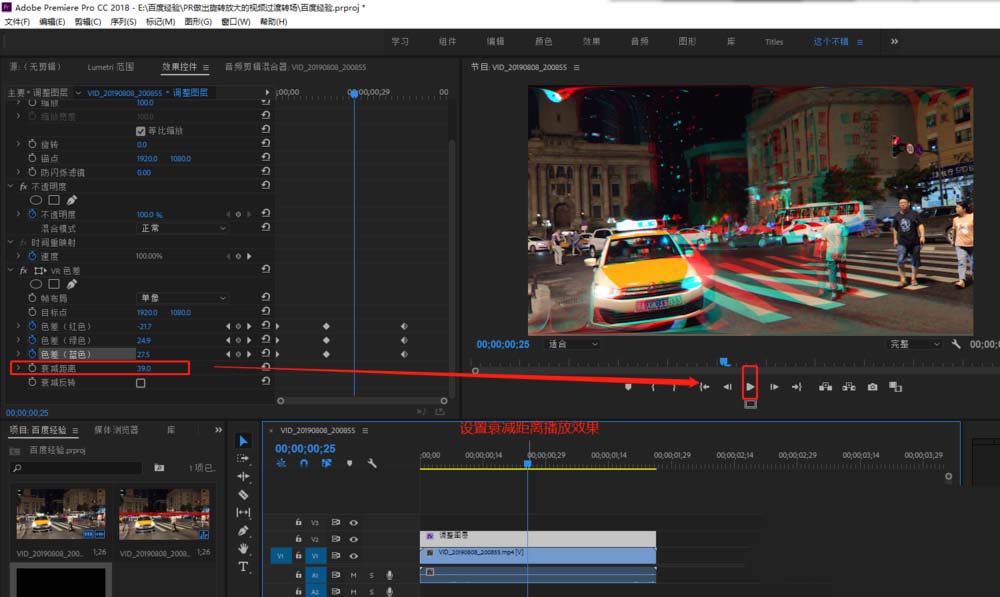The image size is (1000, 597).
Task: Open the 混合模式 dropdown showing 正常
Action: [182, 227]
